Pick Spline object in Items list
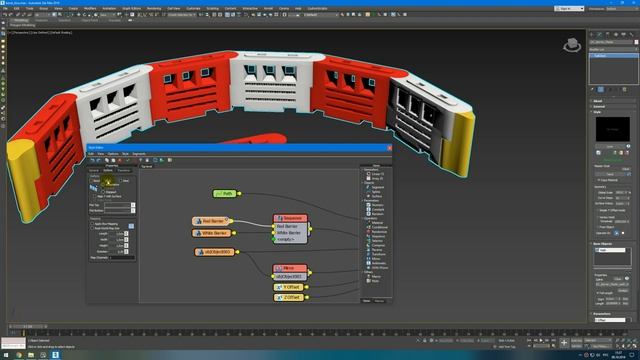The width and height of the screenshot is (640, 360). (373, 192)
